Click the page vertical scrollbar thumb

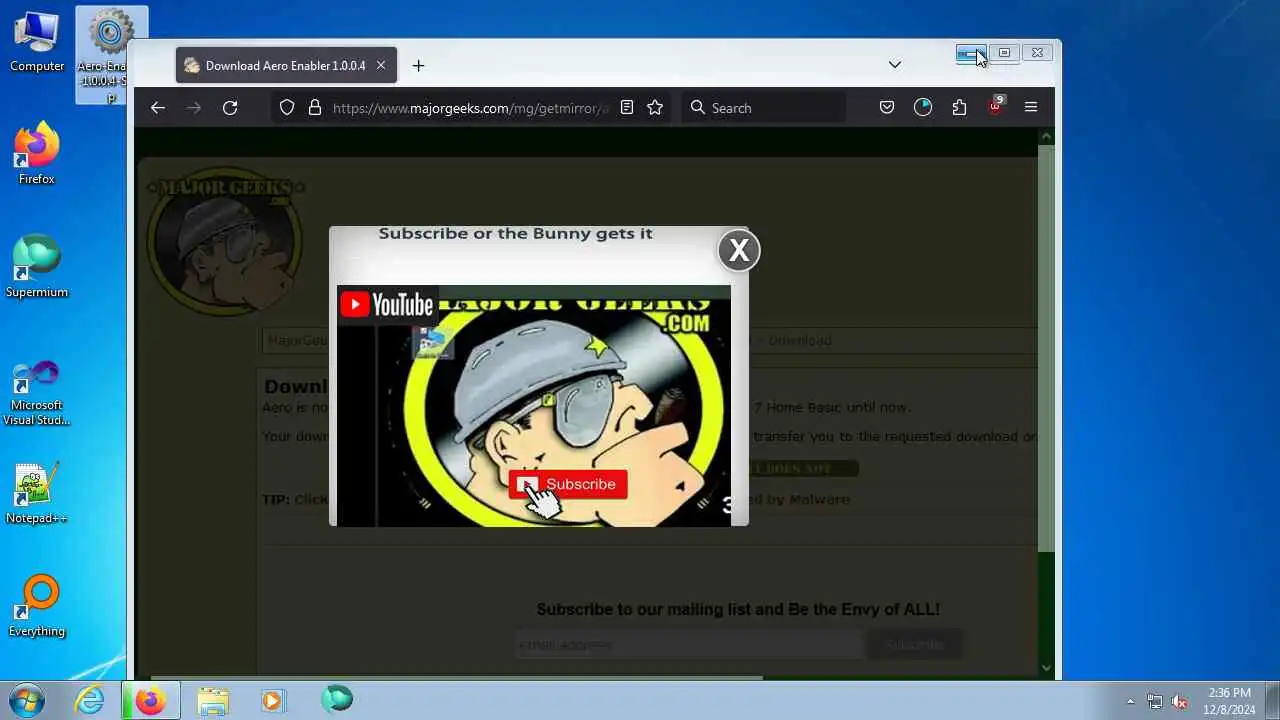click(x=1046, y=348)
